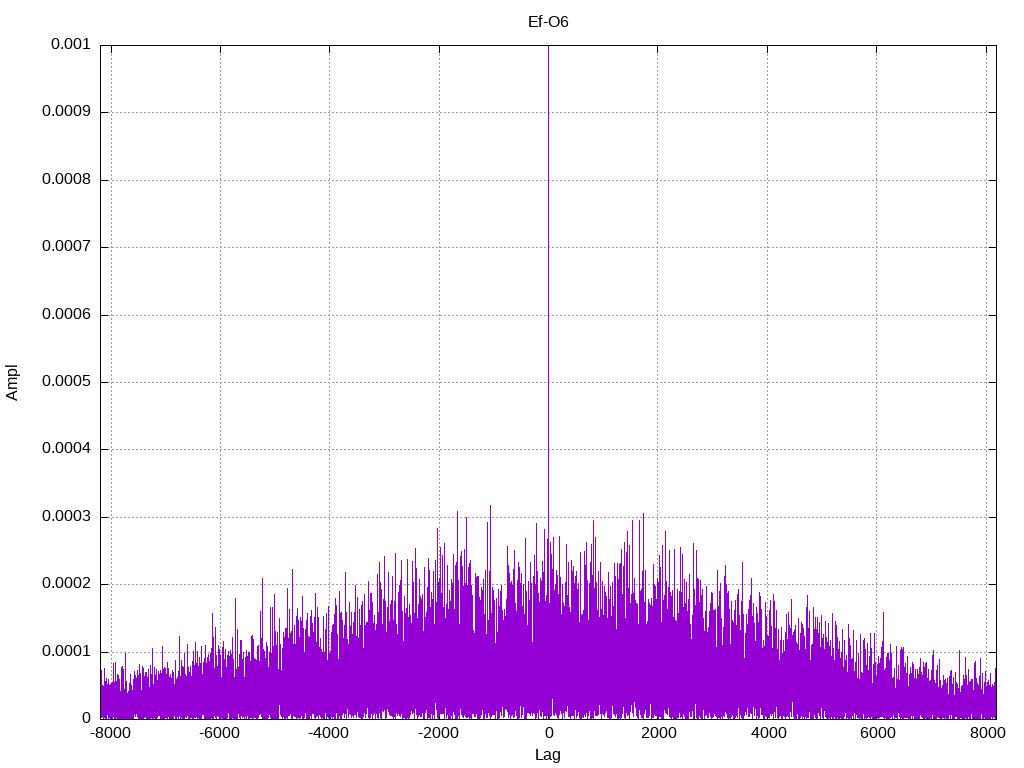
Task: Click the 0.0007 y-axis tick label
Action: 66,247
